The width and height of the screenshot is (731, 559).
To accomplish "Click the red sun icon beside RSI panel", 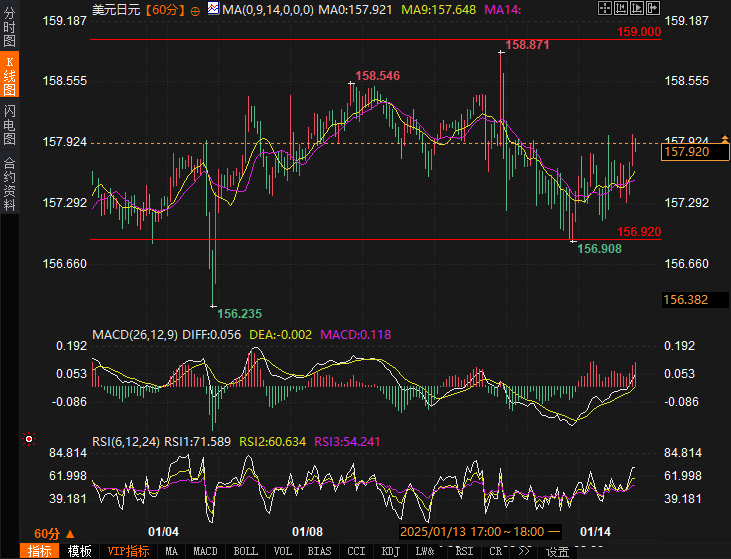I will pyautogui.click(x=29, y=438).
